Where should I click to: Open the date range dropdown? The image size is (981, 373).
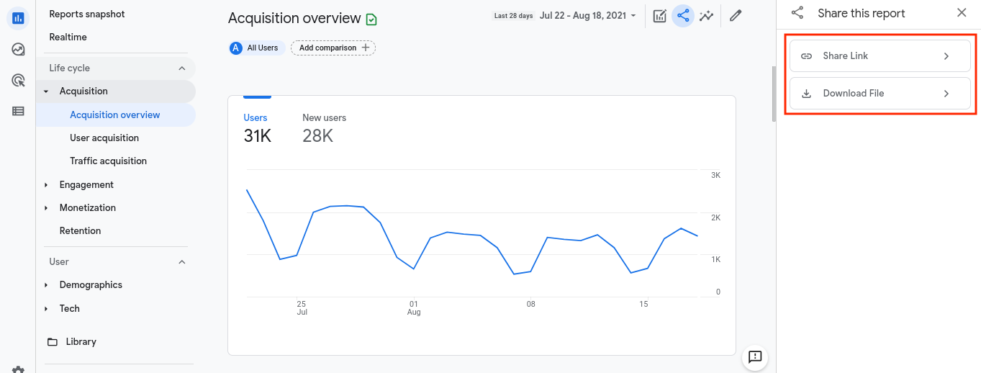pyautogui.click(x=587, y=16)
